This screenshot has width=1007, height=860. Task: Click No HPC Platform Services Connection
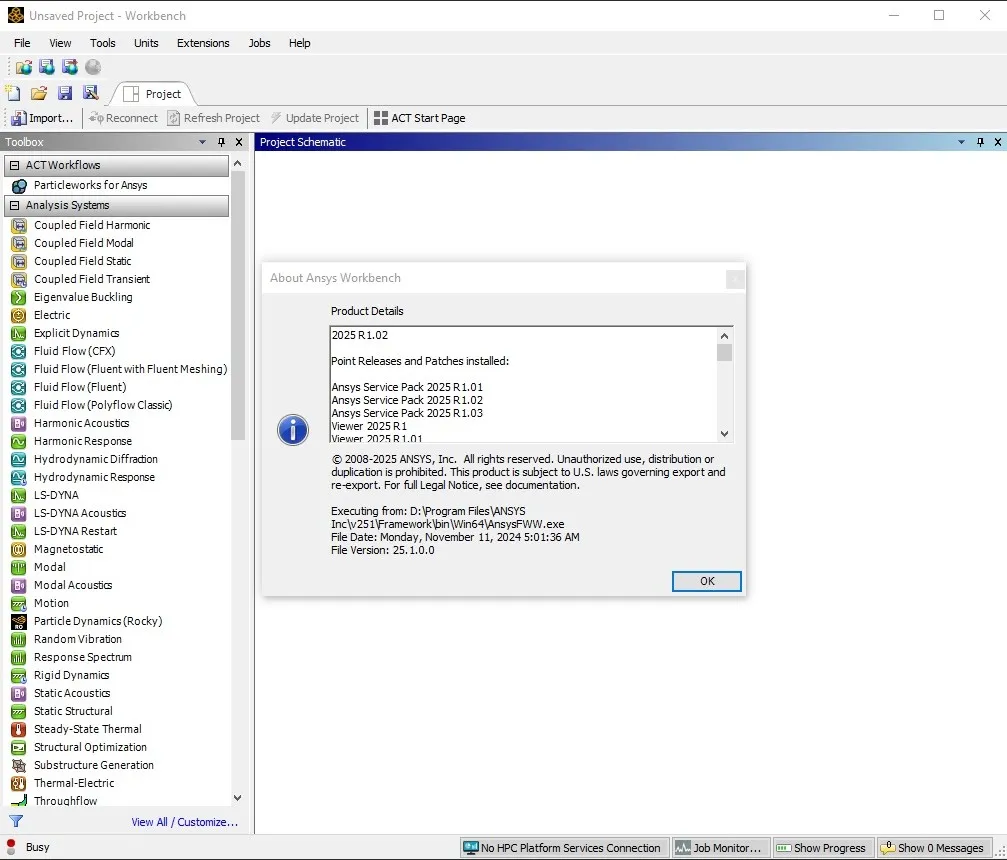563,848
